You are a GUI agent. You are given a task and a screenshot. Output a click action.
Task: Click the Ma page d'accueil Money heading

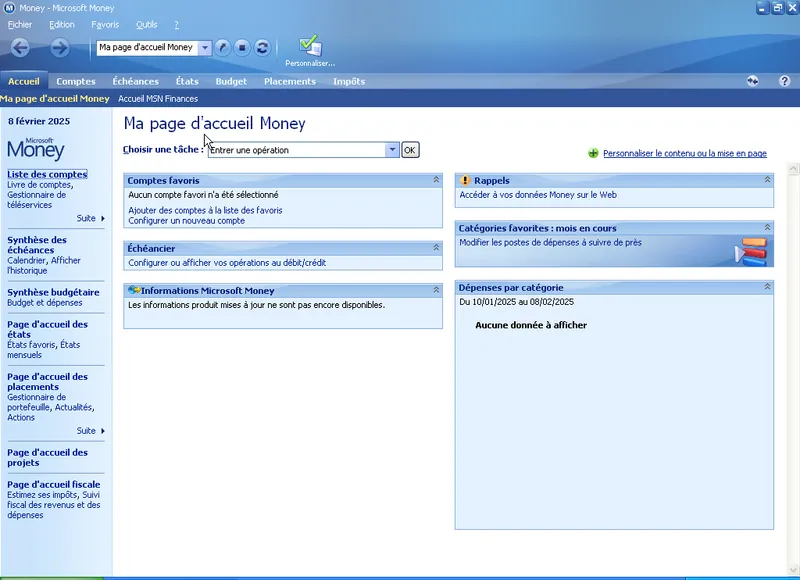click(x=215, y=123)
